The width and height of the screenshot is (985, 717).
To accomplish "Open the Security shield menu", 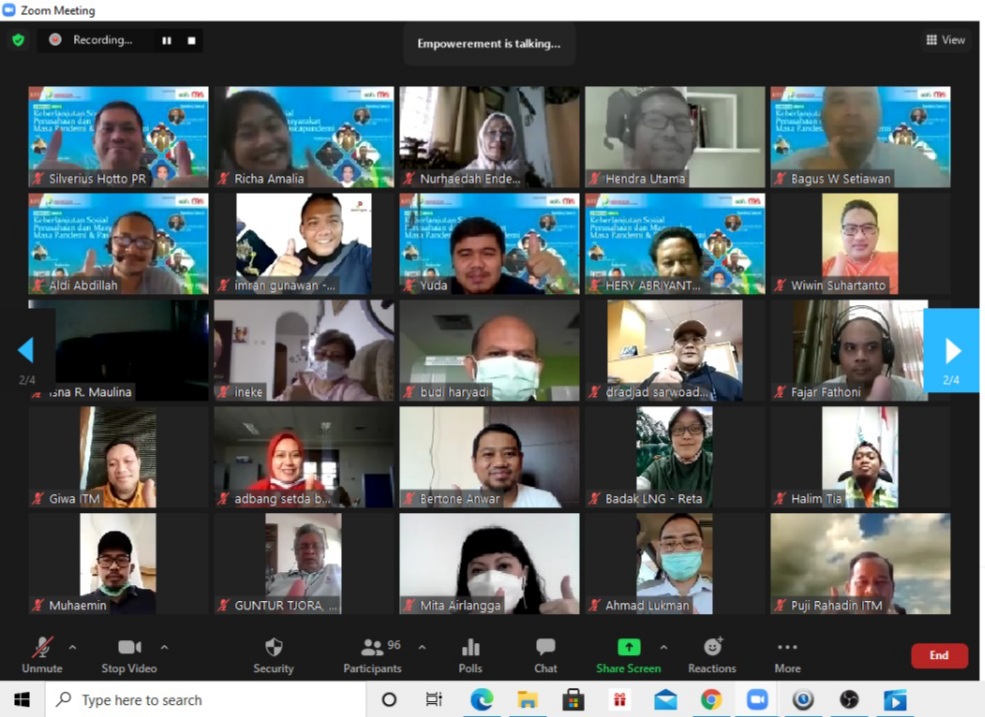I will point(273,655).
